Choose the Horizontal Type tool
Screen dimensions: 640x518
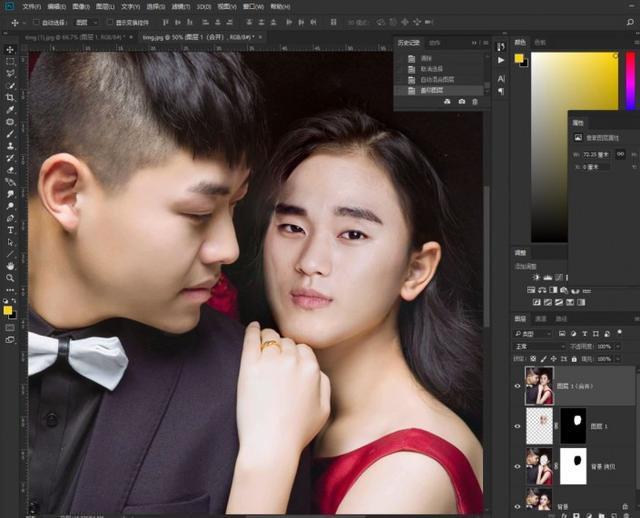click(10, 229)
